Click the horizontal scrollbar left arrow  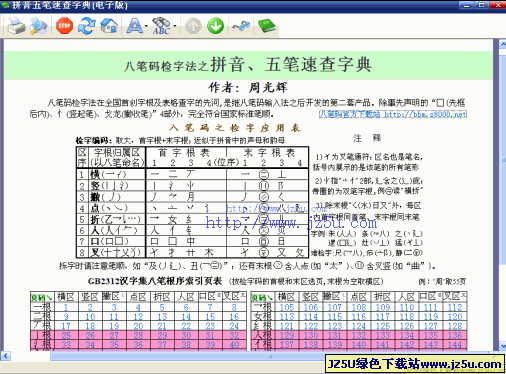coord(5,356)
